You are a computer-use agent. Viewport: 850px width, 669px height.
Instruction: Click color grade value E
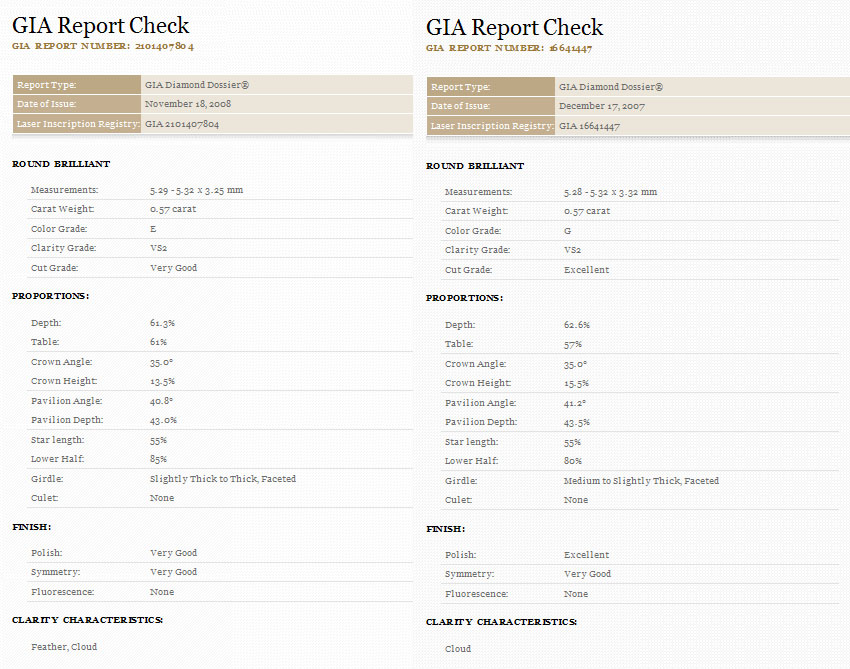point(153,229)
